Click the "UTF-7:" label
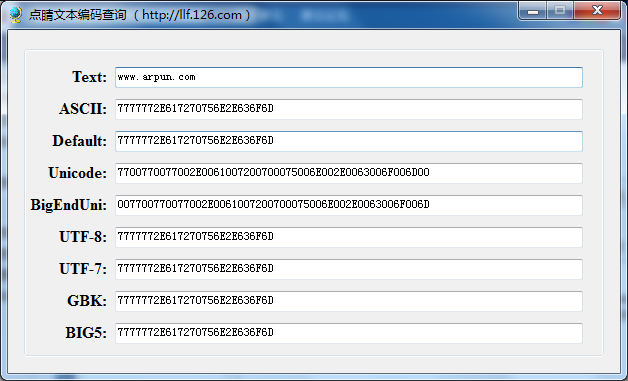 (83, 269)
